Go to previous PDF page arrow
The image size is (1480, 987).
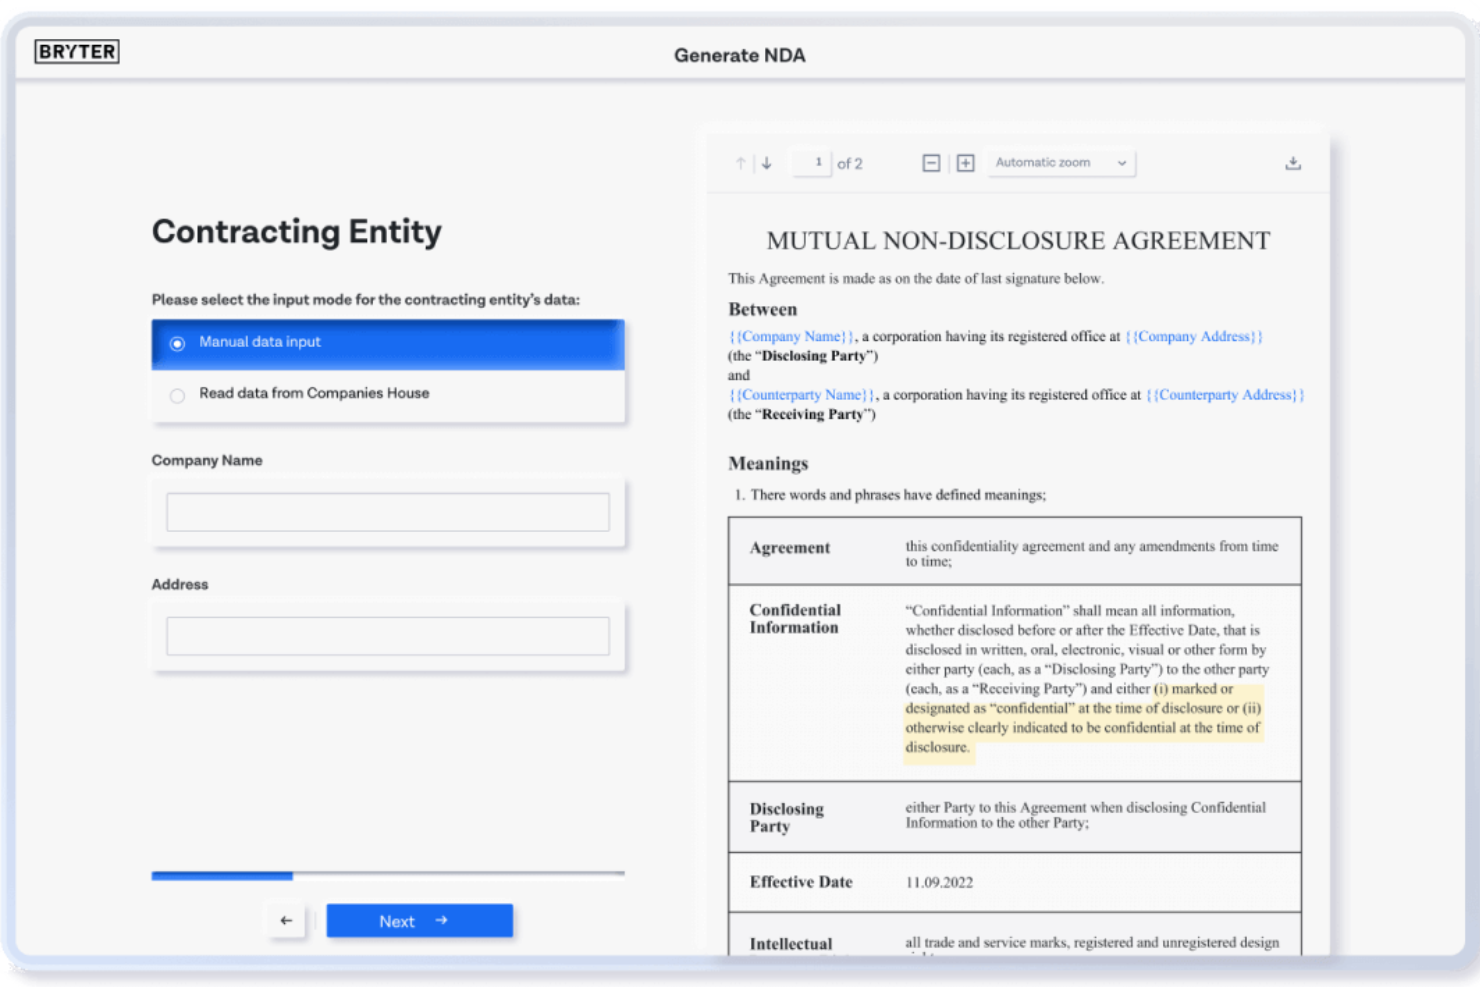point(741,163)
